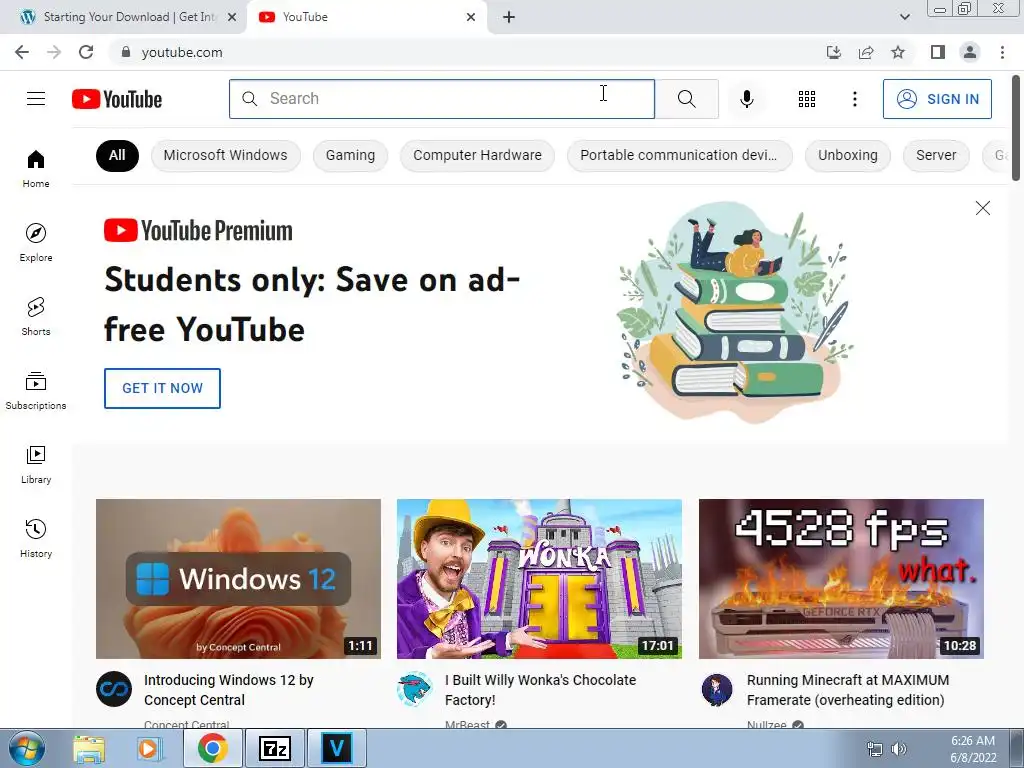1024x768 pixels.
Task: Open Shorts in the sidebar
Action: (36, 316)
